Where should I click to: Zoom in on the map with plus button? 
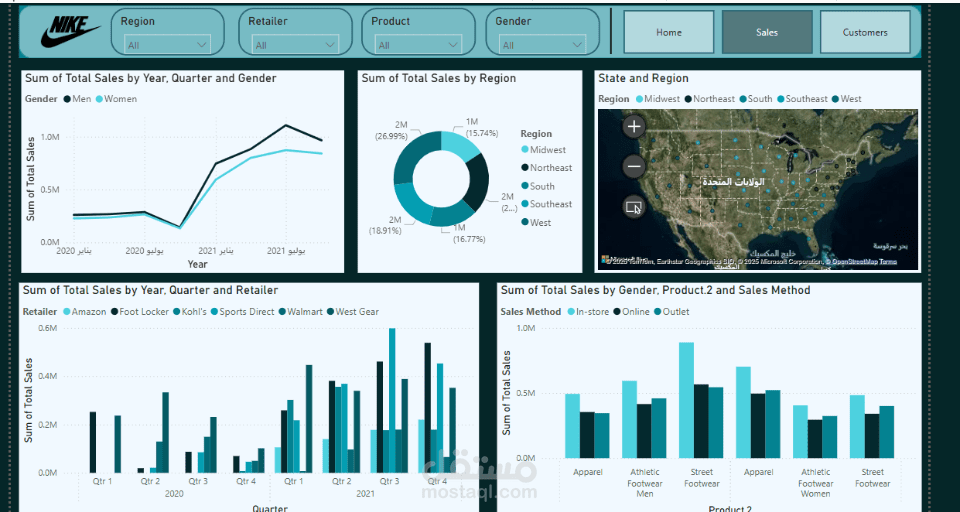click(x=634, y=127)
